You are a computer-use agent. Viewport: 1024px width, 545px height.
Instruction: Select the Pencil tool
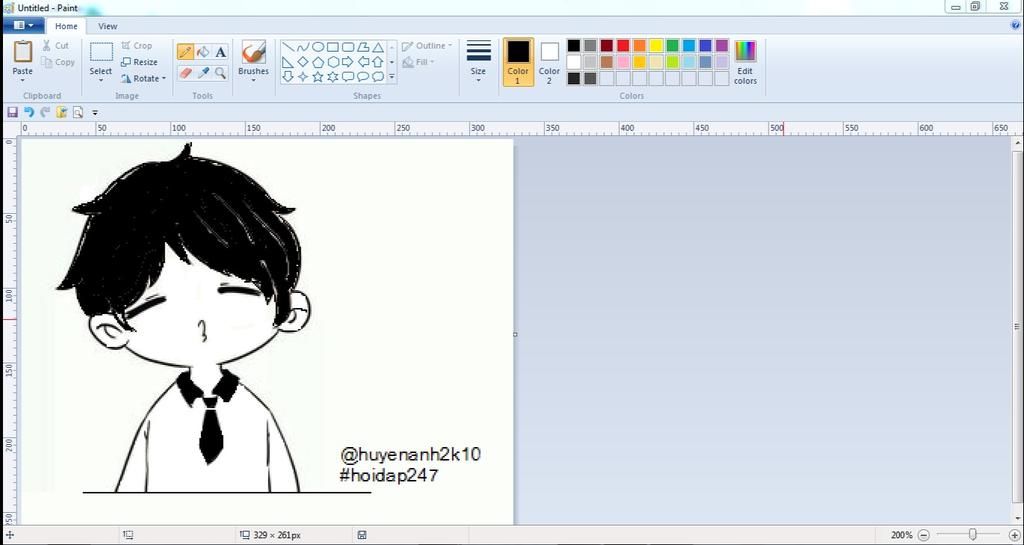pos(185,52)
